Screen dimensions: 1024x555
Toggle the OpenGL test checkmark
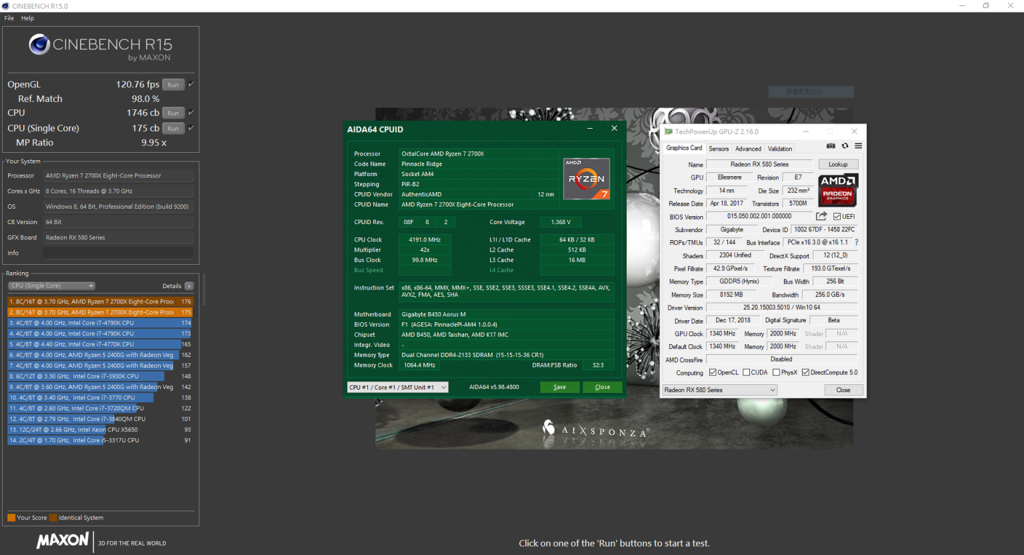[x=191, y=84]
